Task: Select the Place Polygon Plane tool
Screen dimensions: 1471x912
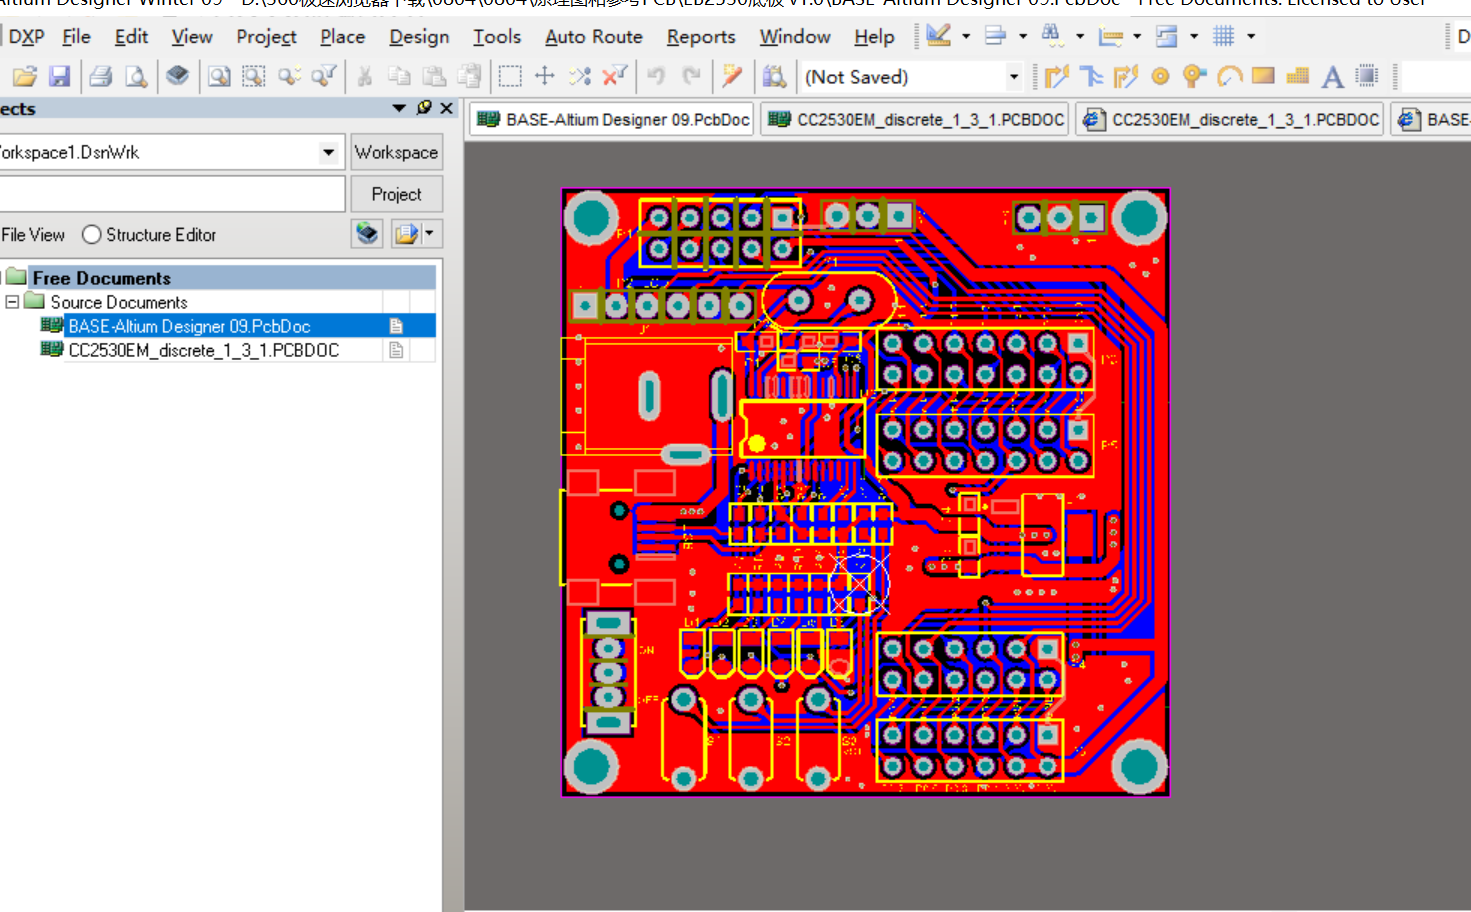Action: (1298, 76)
